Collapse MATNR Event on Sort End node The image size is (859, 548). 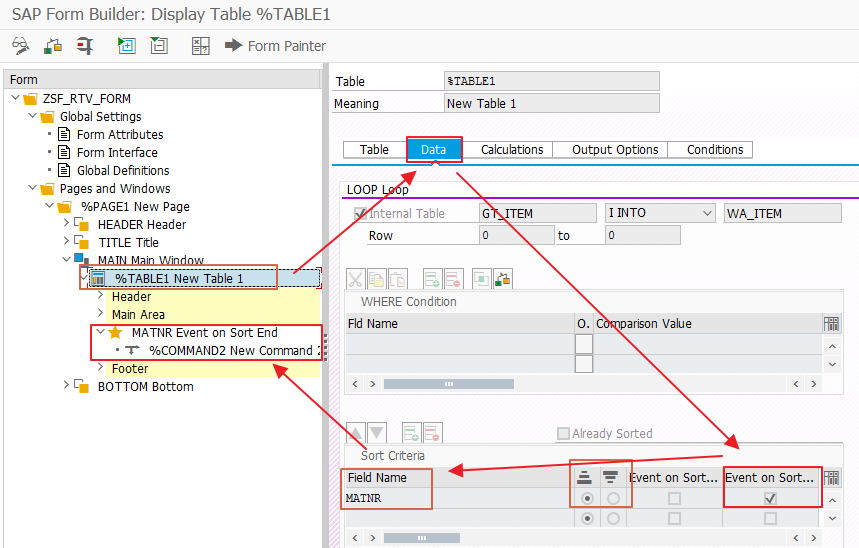point(100,332)
